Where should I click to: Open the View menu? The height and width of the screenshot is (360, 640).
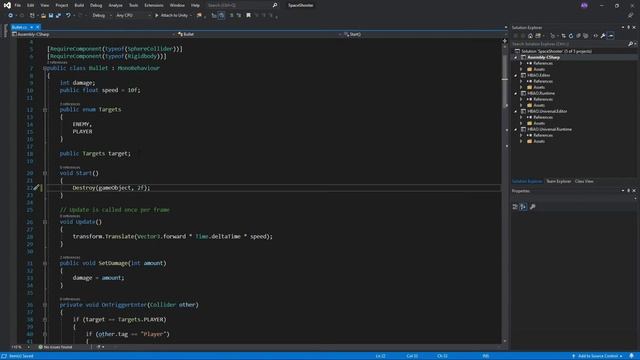point(44,5)
